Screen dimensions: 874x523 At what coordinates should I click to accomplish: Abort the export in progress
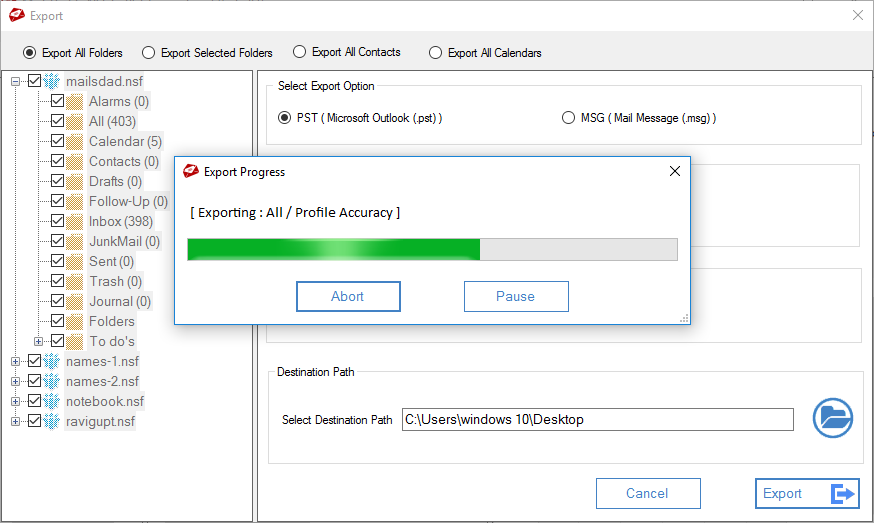pos(348,296)
